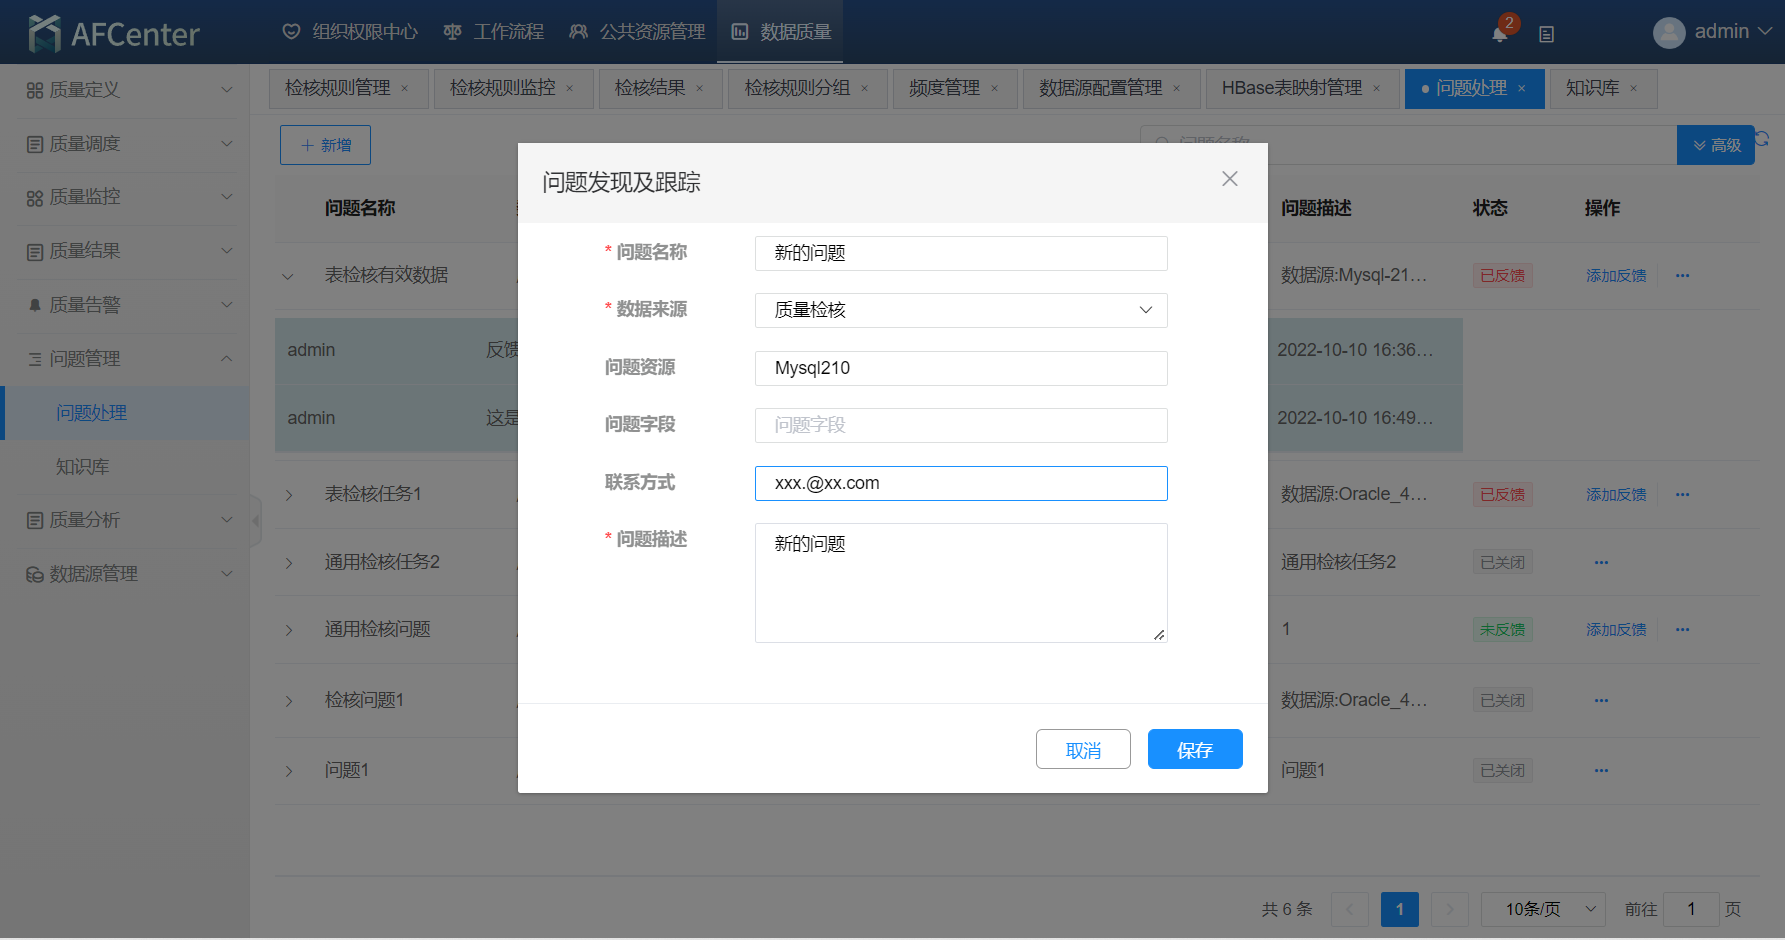Viewport: 1785px width, 940px height.
Task: Open the 工作流程 top menu
Action: click(495, 32)
